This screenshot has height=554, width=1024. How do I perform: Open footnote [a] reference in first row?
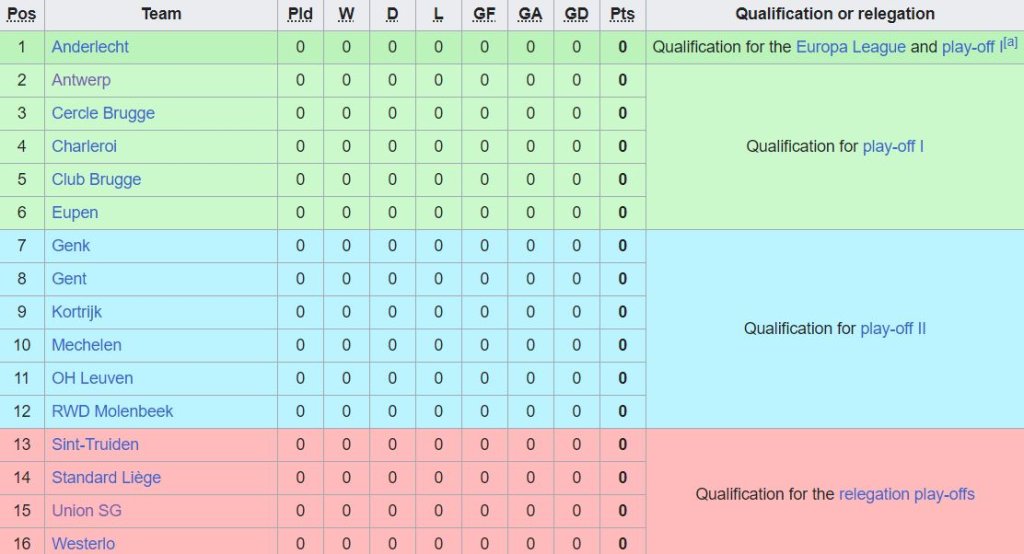coord(1011,42)
